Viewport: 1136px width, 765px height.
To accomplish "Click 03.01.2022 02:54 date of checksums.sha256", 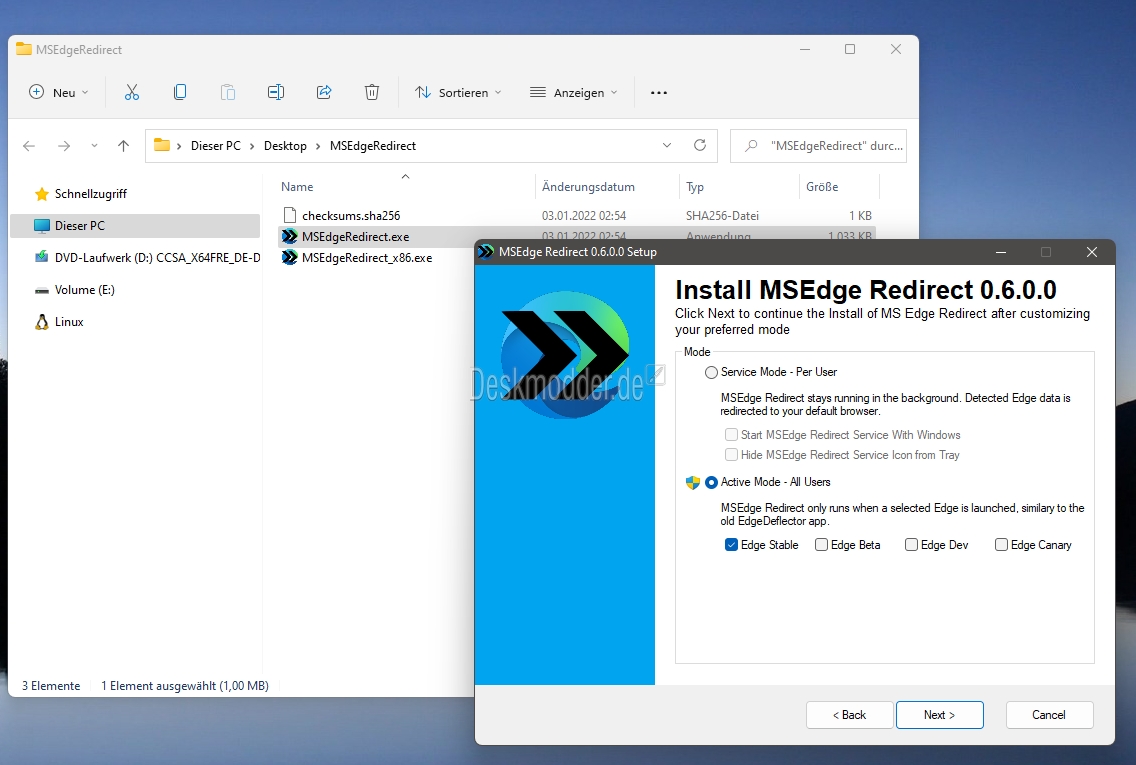I will [584, 215].
